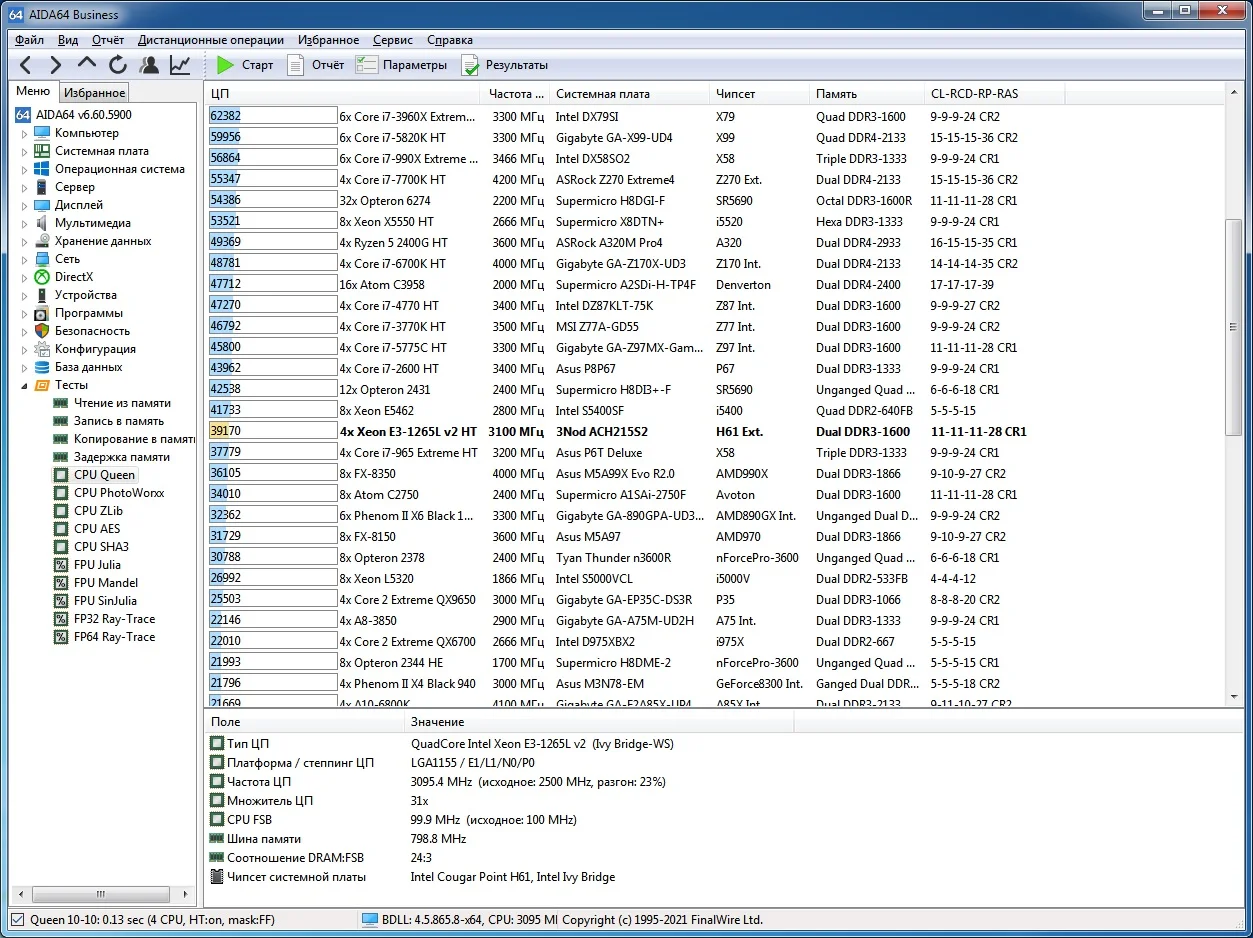The width and height of the screenshot is (1253, 938).
Task: Select the Задержка памяти test
Action: tap(122, 457)
